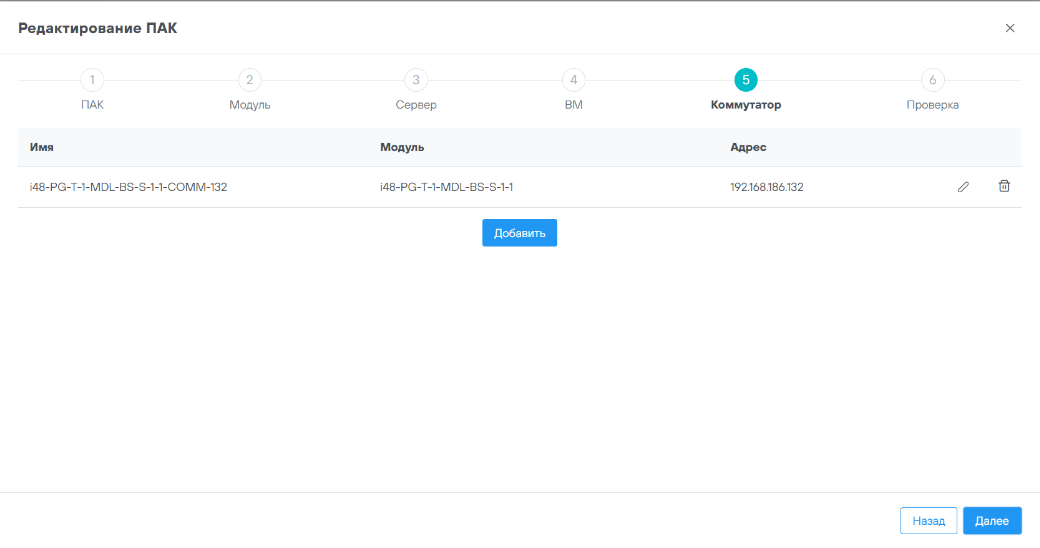Viewport: 1040px width, 548px height.
Task: Go to step 1 circle ПАК
Action: coord(92,80)
